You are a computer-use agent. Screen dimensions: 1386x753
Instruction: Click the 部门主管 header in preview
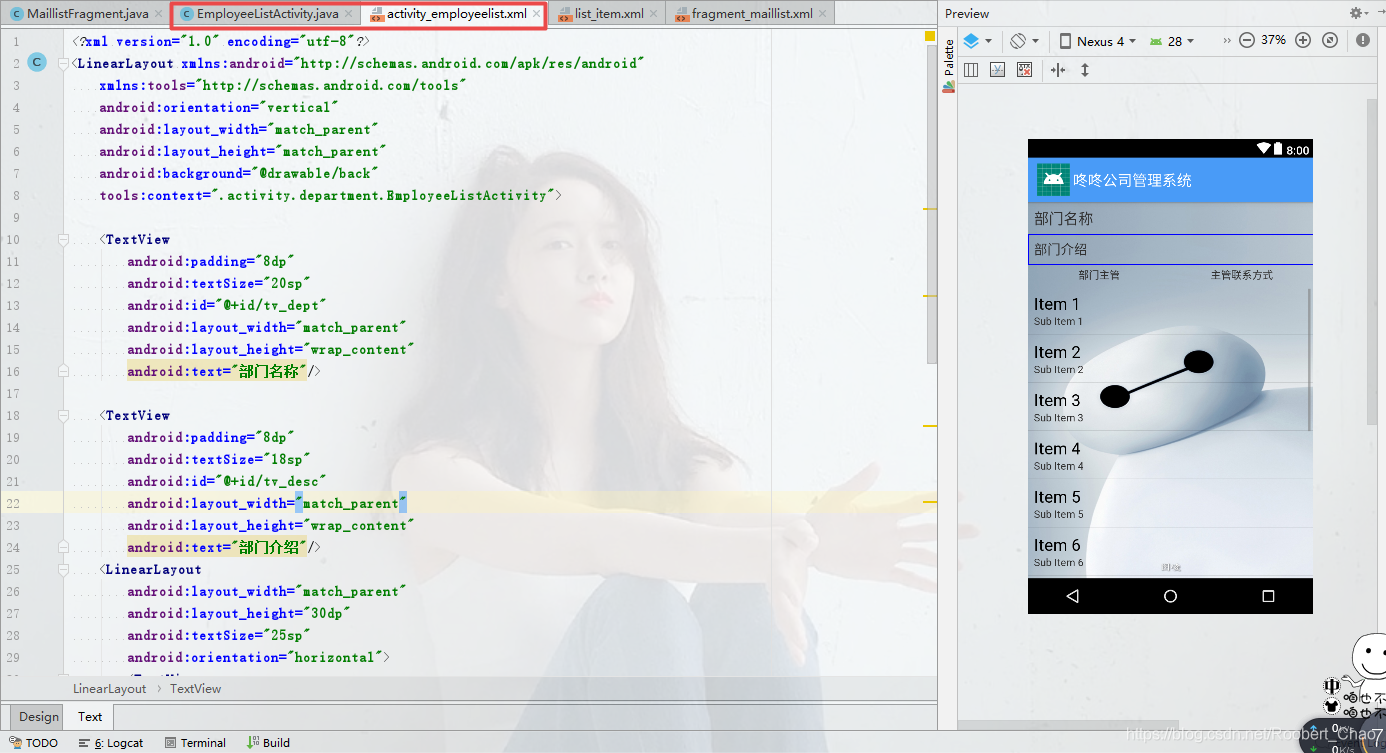point(1099,275)
